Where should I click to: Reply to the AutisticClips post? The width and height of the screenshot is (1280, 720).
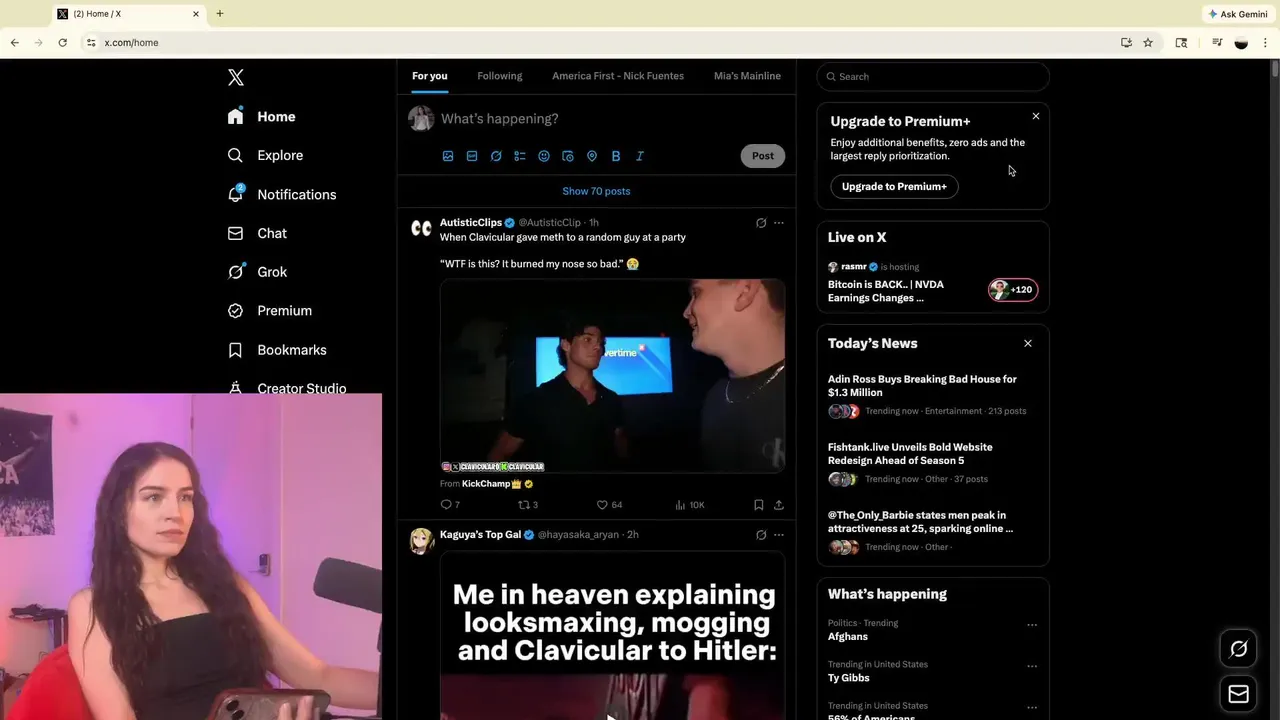[450, 505]
